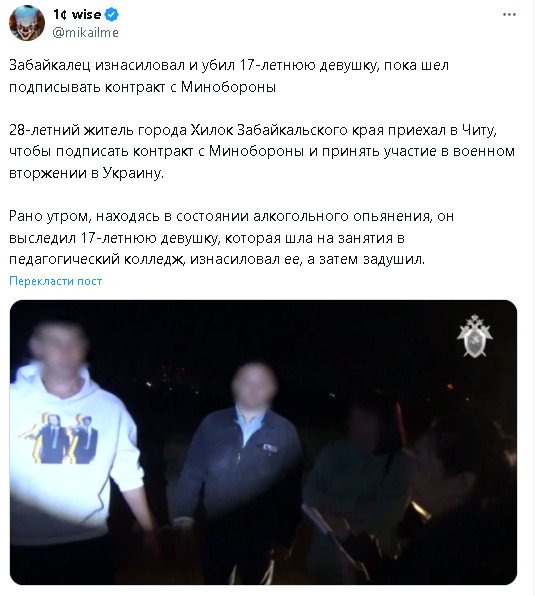Click the emblem watermark in the image
The height and width of the screenshot is (596, 544).
(475, 336)
